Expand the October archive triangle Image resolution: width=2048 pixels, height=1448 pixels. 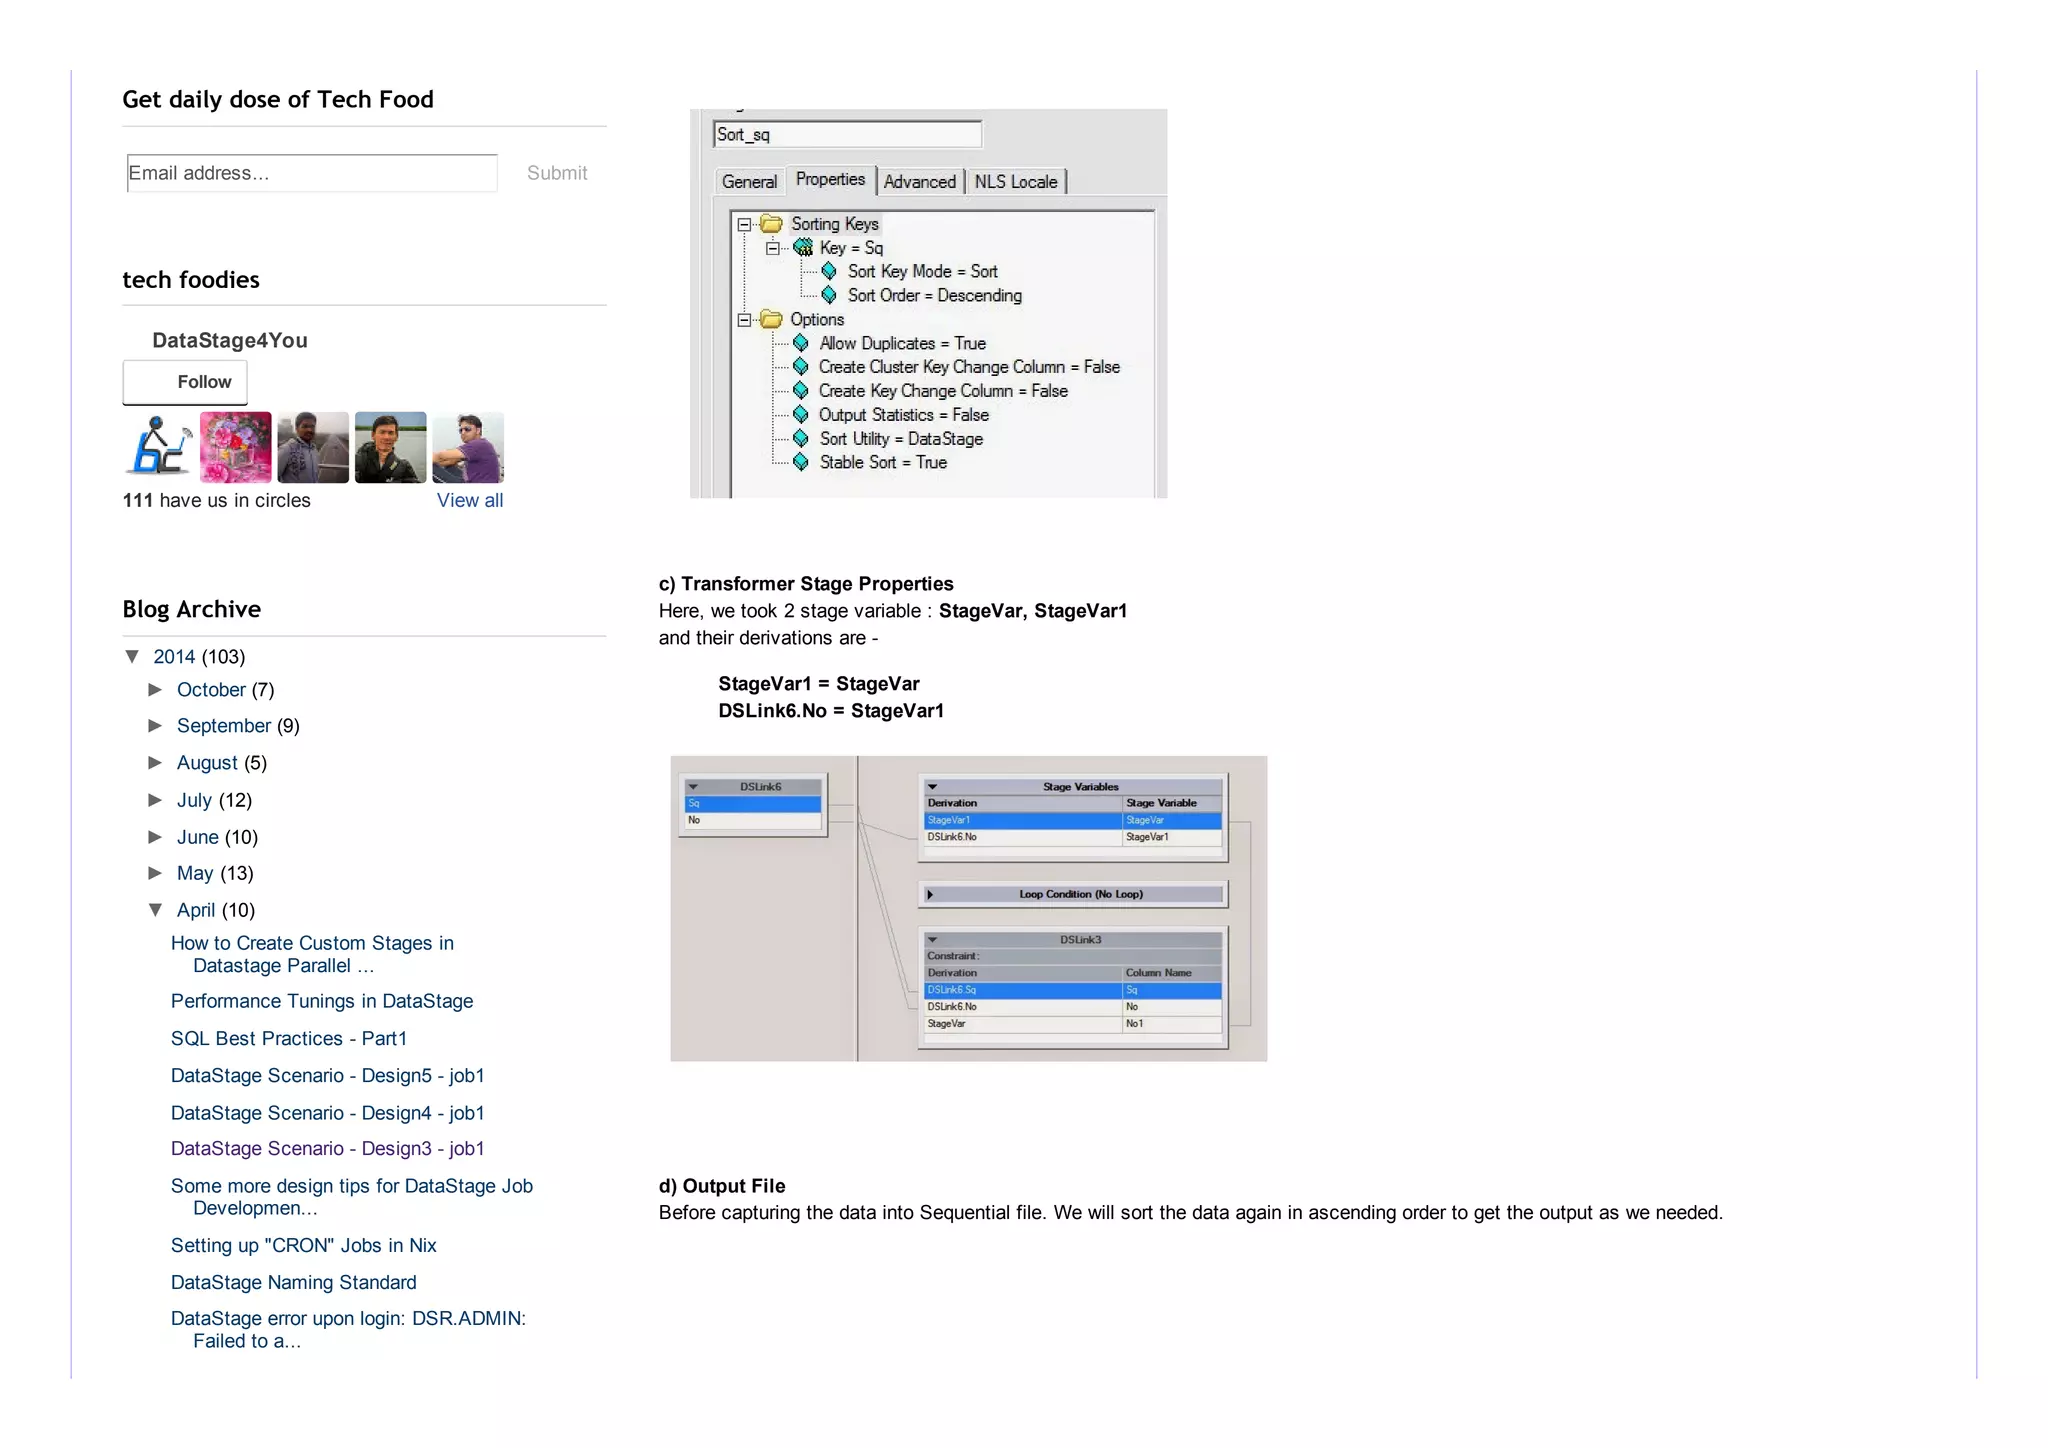tap(155, 689)
